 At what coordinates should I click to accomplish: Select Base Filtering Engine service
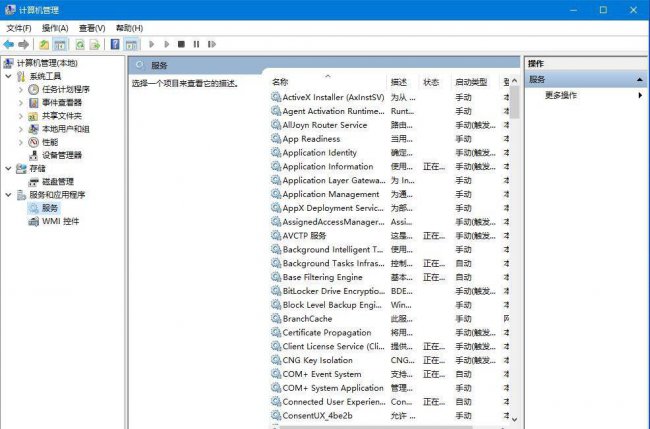tap(323, 277)
